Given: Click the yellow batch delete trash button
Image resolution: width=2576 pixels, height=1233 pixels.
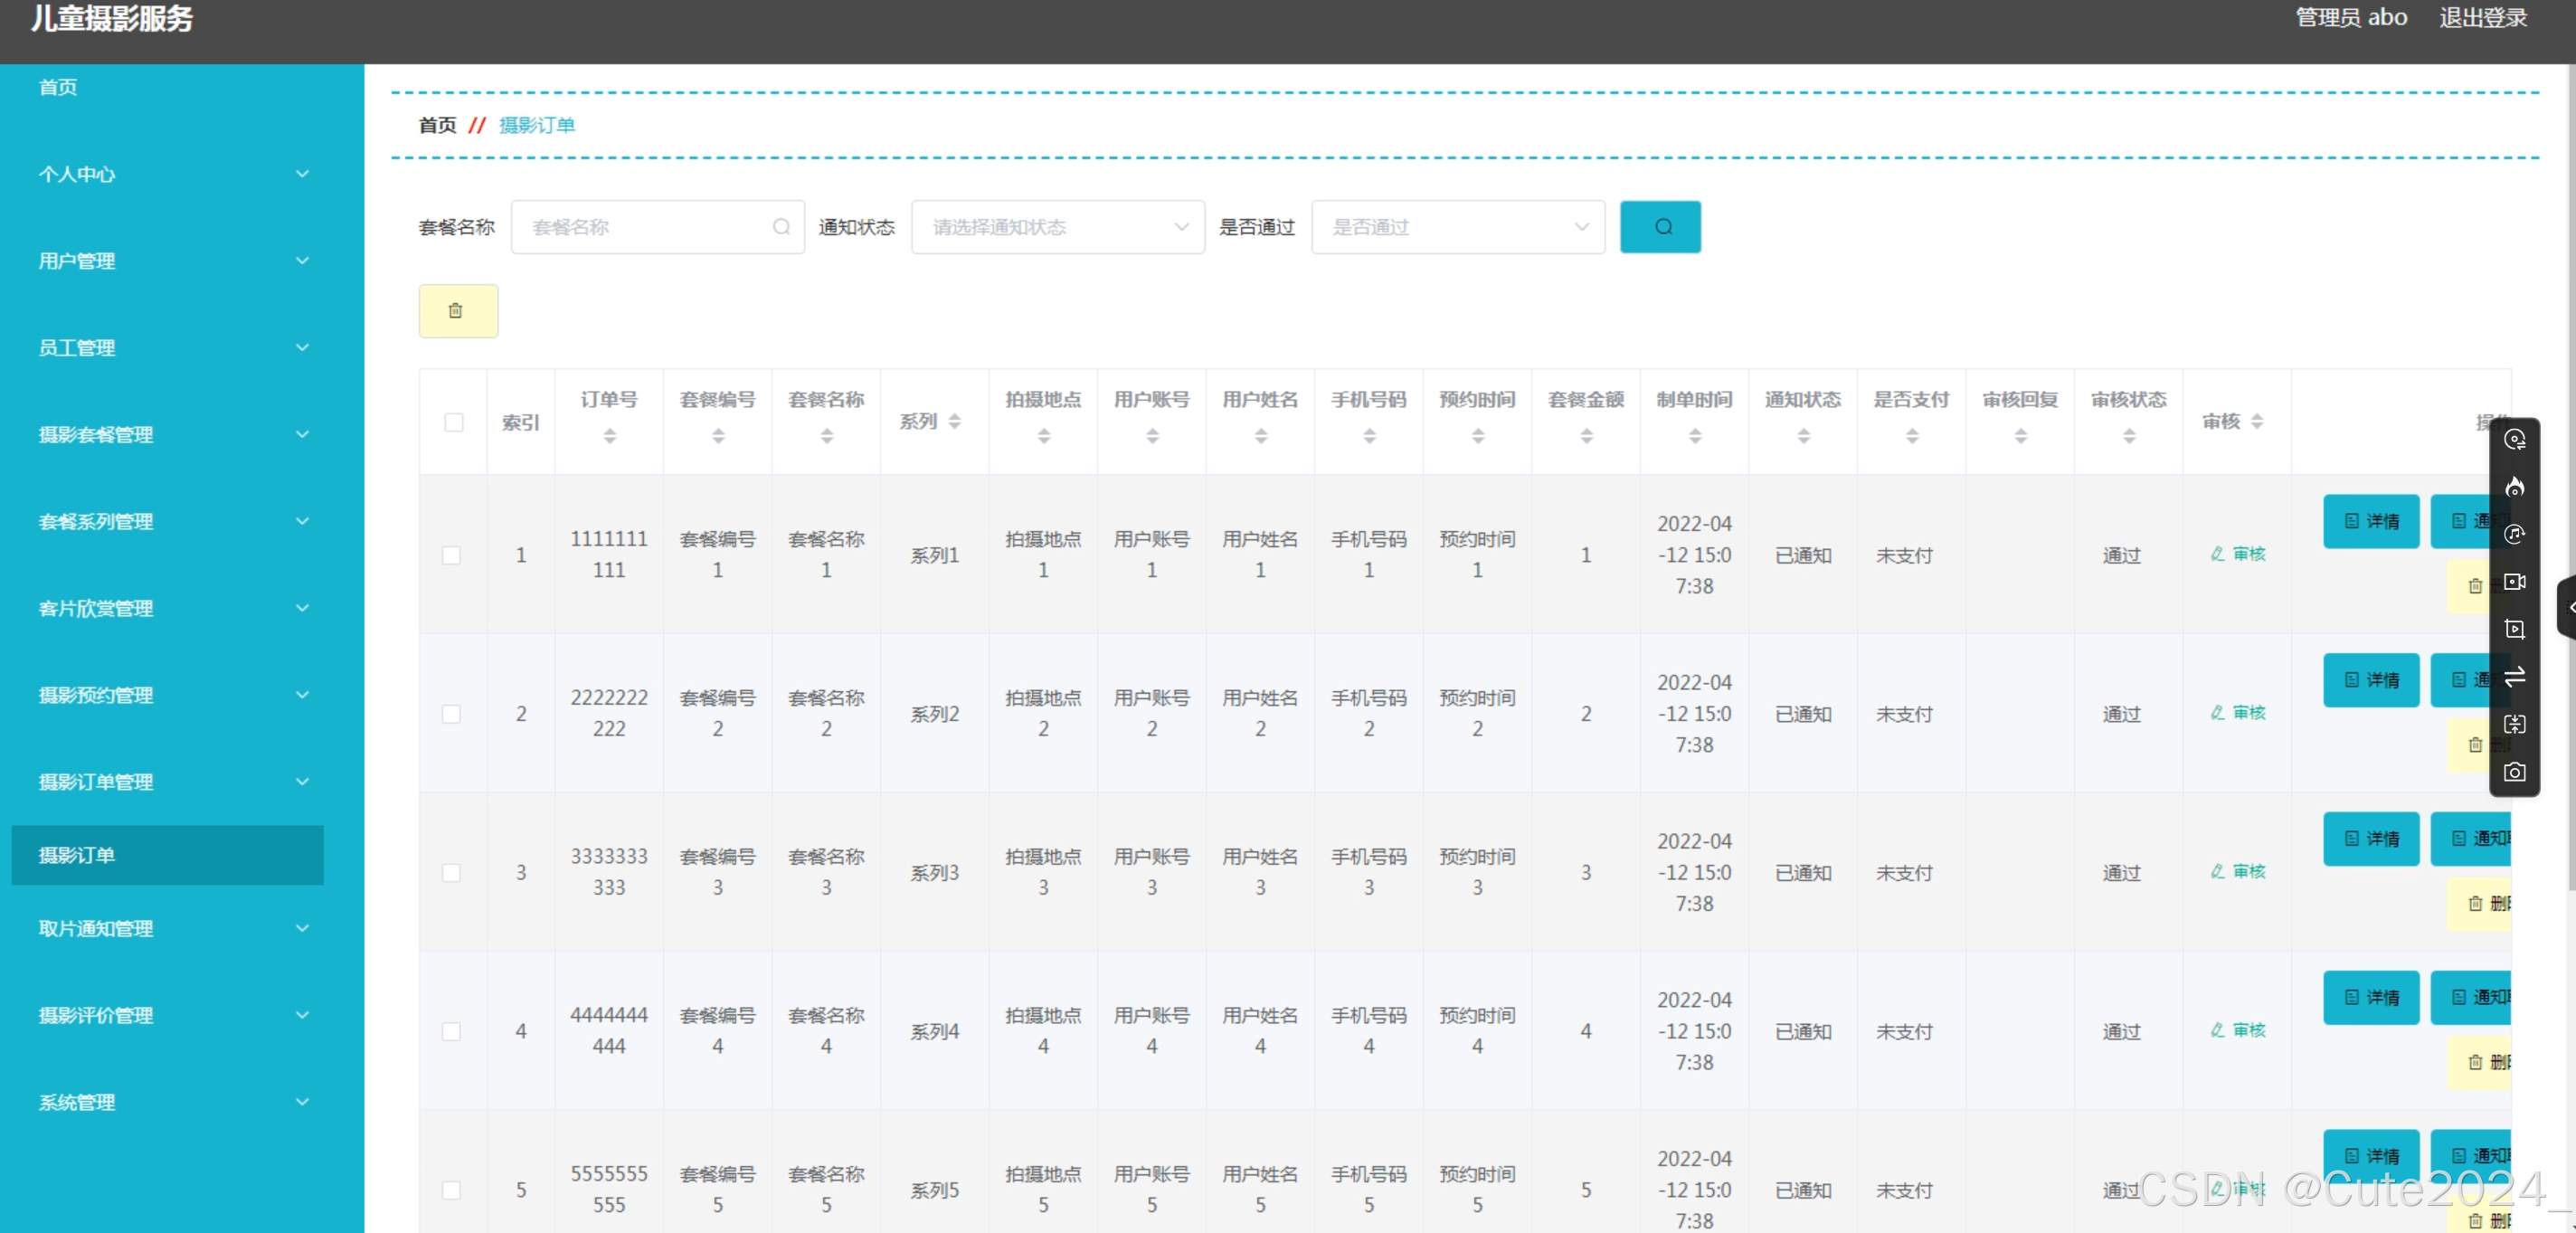Looking at the screenshot, I should click(457, 311).
